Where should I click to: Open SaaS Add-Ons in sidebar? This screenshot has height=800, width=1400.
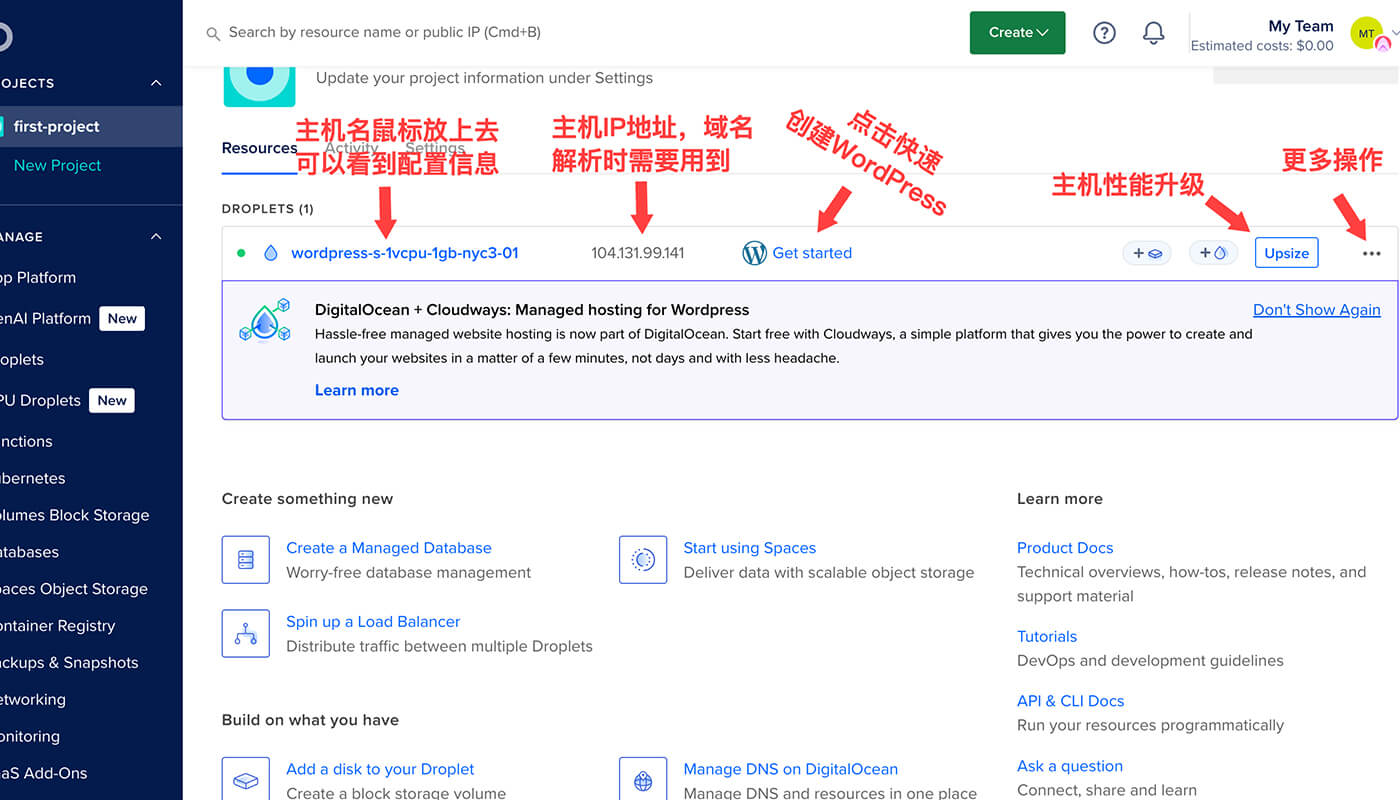coord(43,773)
